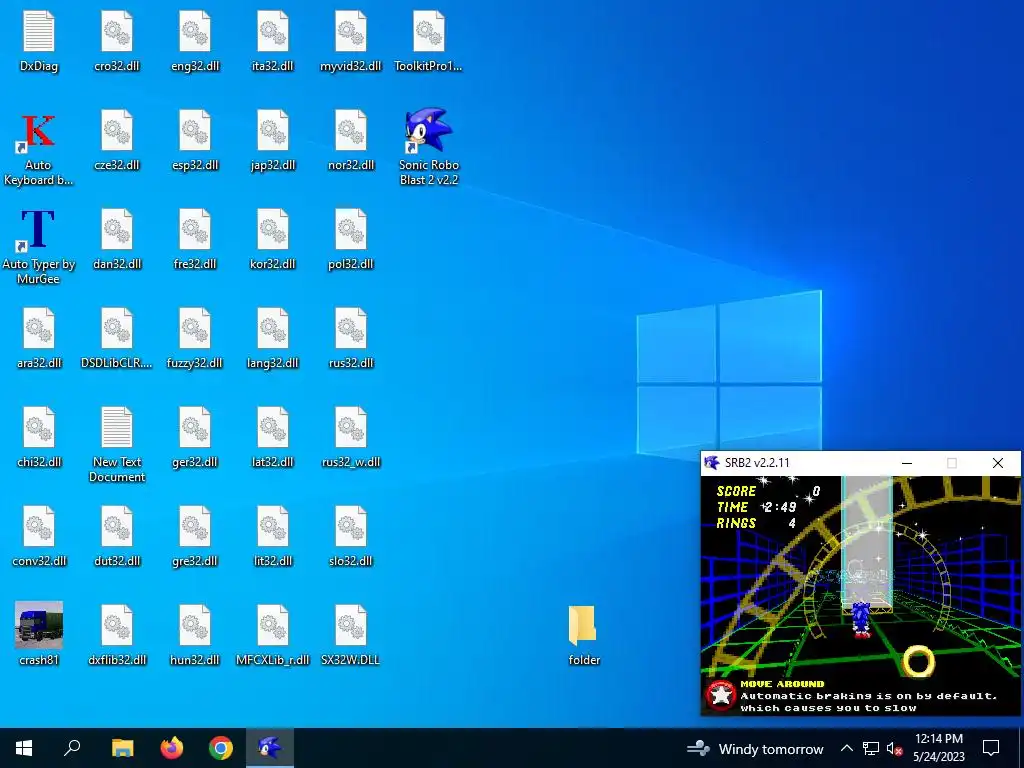Select the ger32.dll file icon

click(x=195, y=428)
